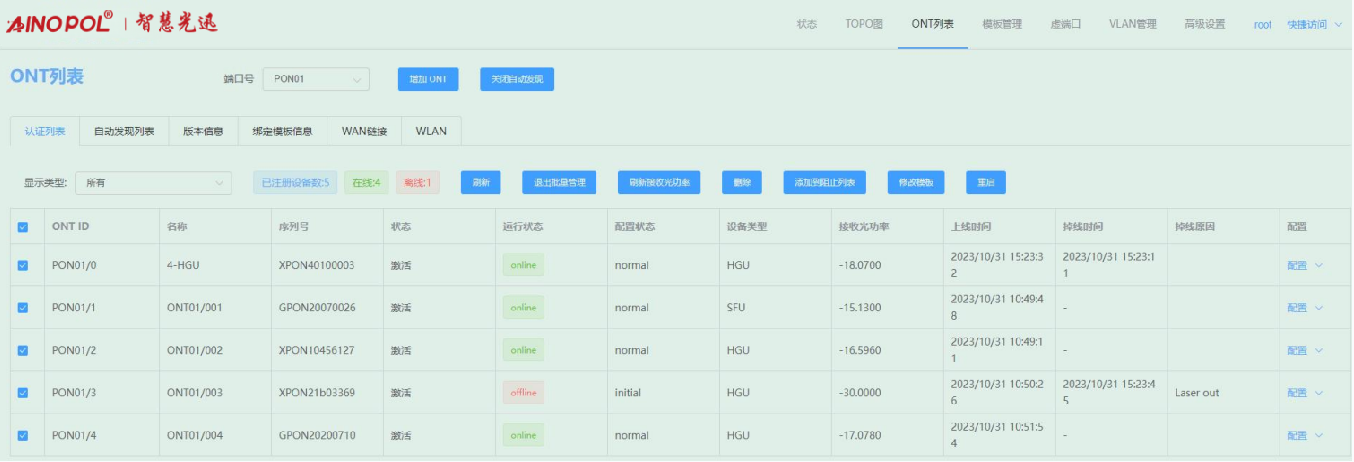Image resolution: width=1354 pixels, height=462 pixels.
Task: Click the red 离线:1 offline count tag
Action: click(x=418, y=182)
